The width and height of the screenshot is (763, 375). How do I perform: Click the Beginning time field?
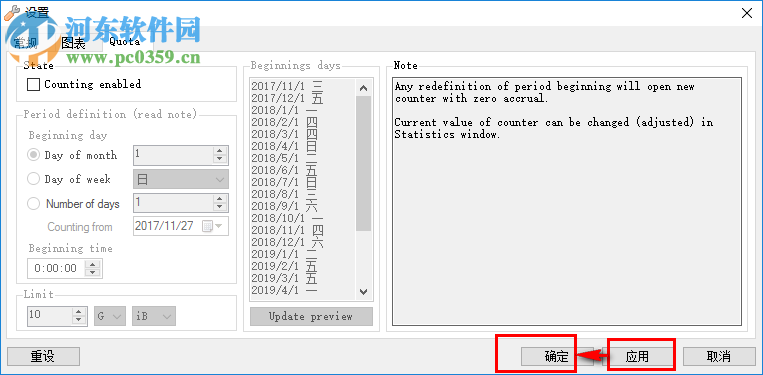tap(56, 268)
